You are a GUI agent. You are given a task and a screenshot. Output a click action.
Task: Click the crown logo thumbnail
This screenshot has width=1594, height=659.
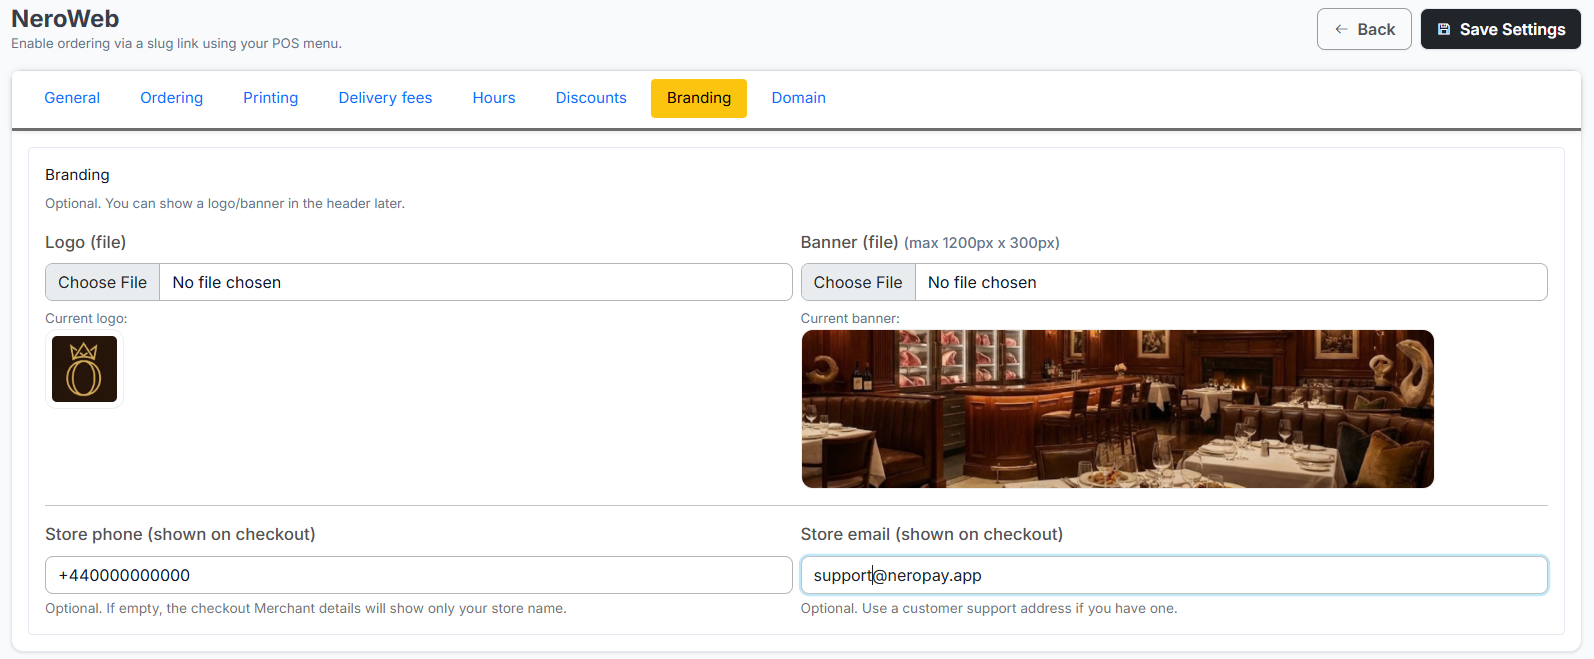tap(84, 369)
